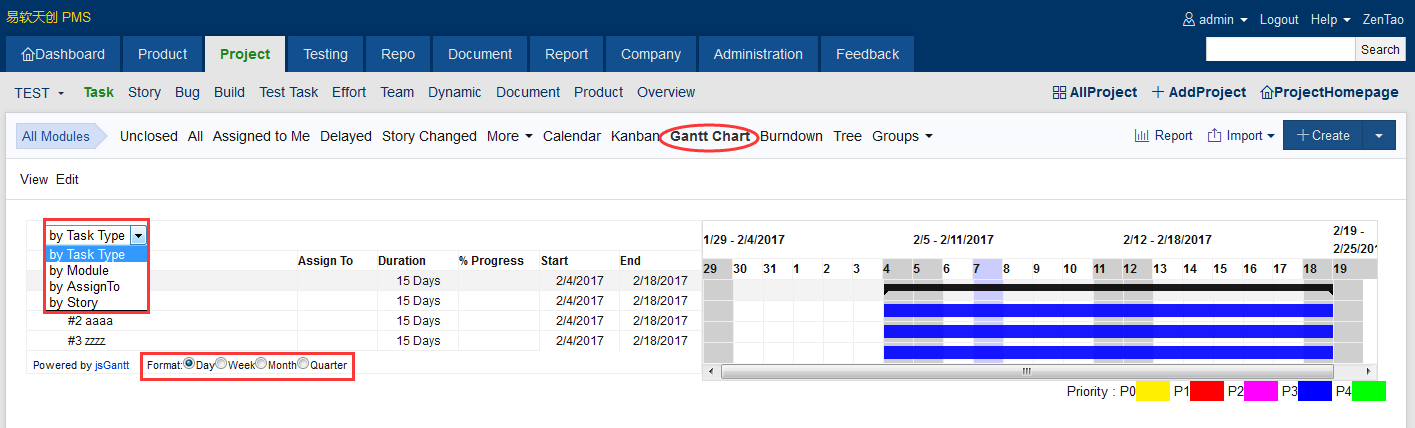This screenshot has height=428, width=1415.
Task: Click the Search button
Action: [1380, 49]
